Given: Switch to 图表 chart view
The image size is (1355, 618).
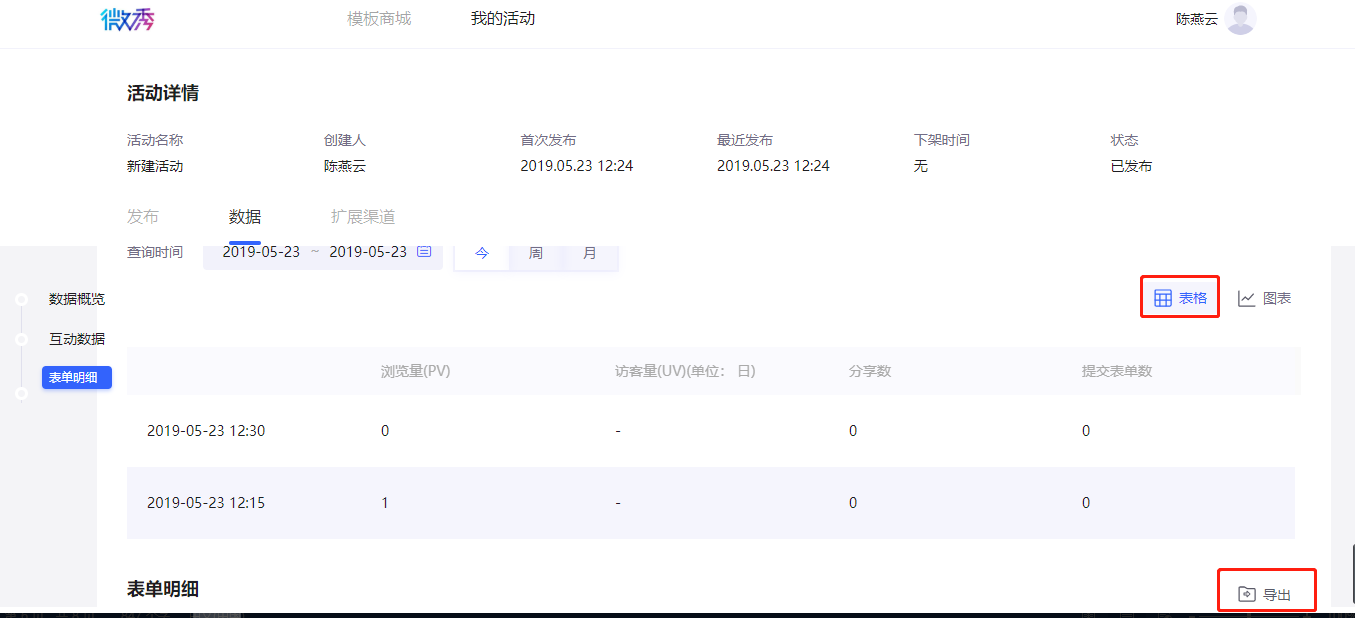Looking at the screenshot, I should click(x=1264, y=298).
